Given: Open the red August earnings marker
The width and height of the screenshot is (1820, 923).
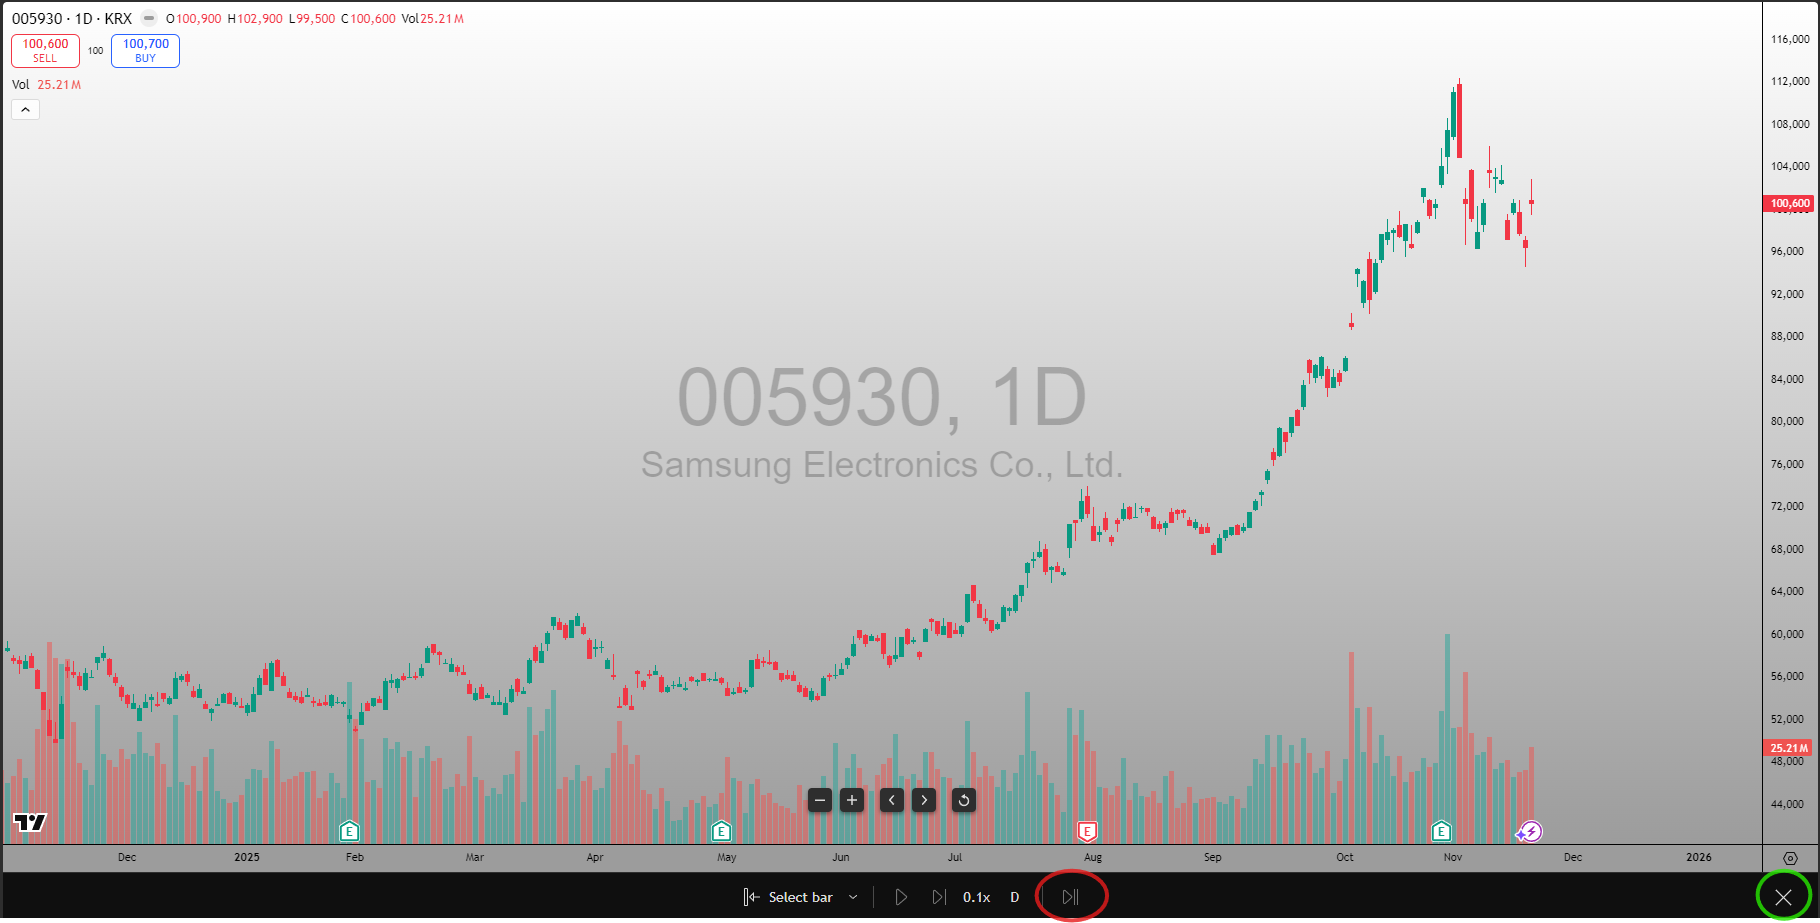Looking at the screenshot, I should 1087,831.
